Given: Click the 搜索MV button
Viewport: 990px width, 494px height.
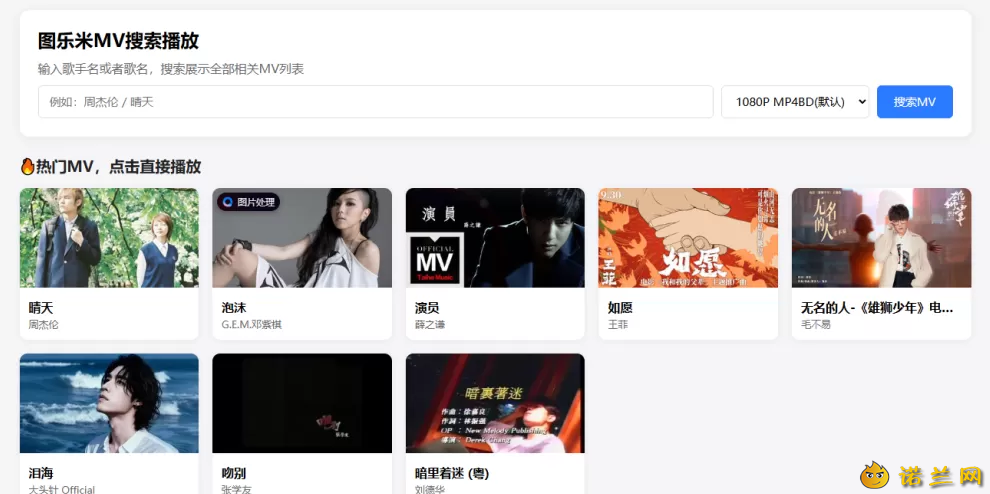Looking at the screenshot, I should pos(914,102).
